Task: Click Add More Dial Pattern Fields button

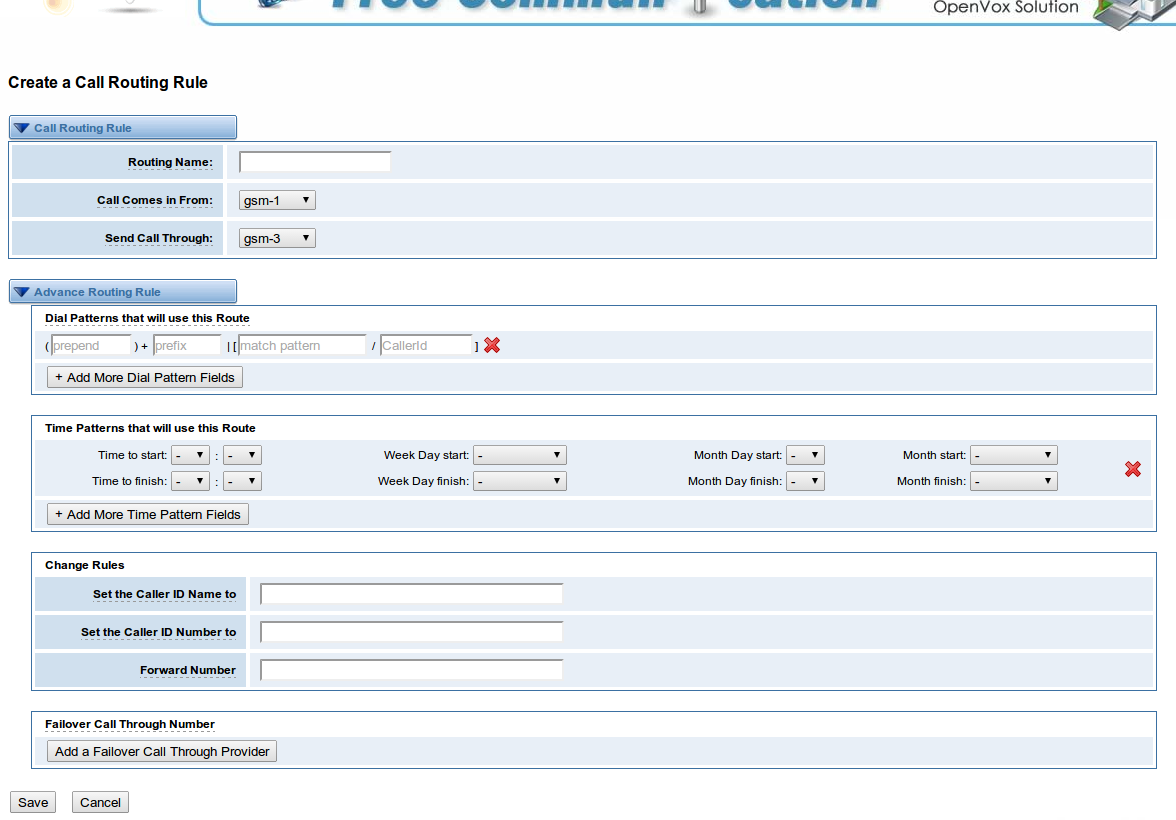Action: [x=145, y=377]
